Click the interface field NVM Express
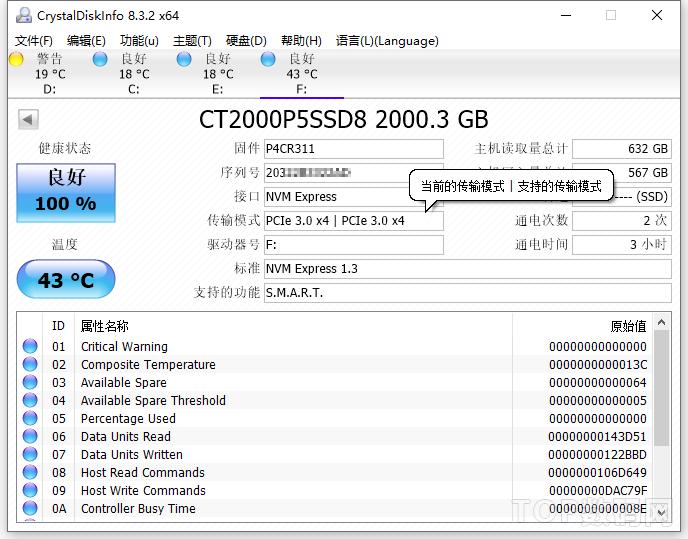This screenshot has height=539, width=688. (x=337, y=197)
